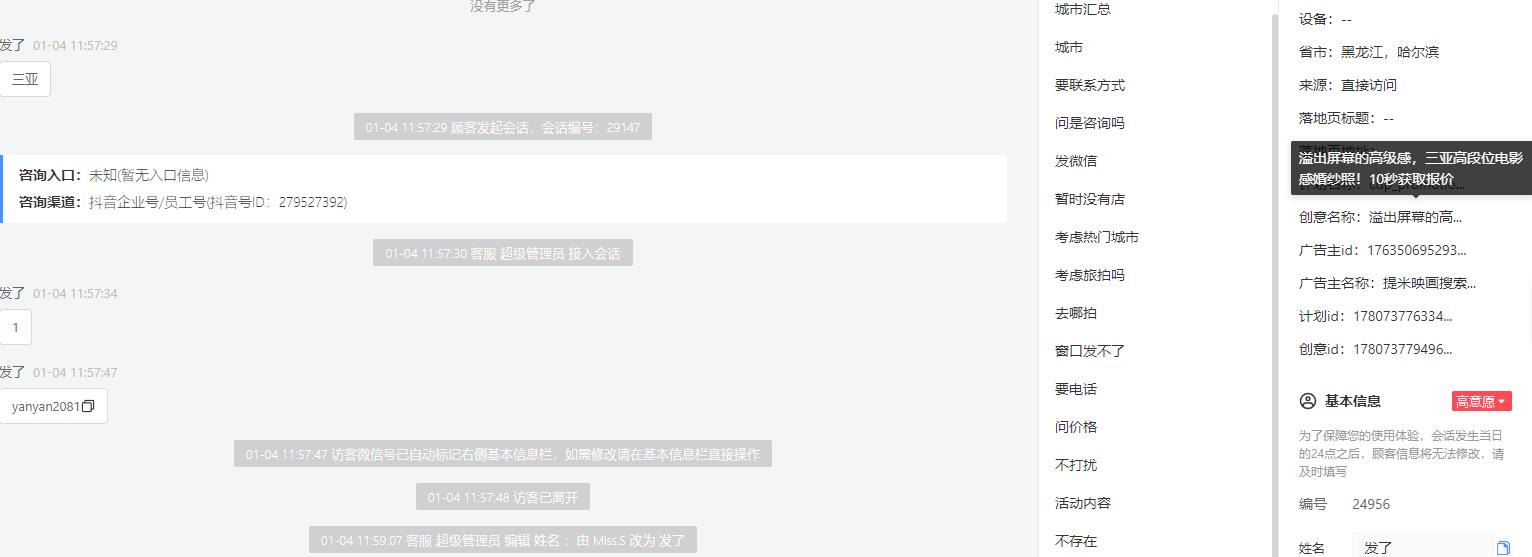Choose the 窗口发不了 quick reply
This screenshot has width=1532, height=557.
click(1090, 351)
